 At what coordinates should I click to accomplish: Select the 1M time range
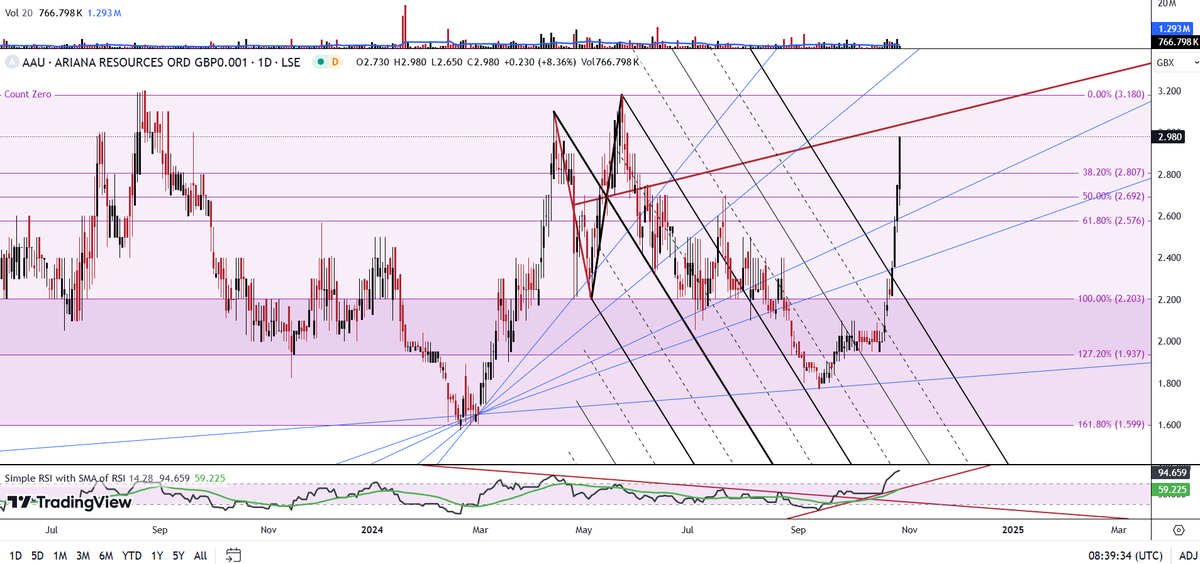(61, 554)
